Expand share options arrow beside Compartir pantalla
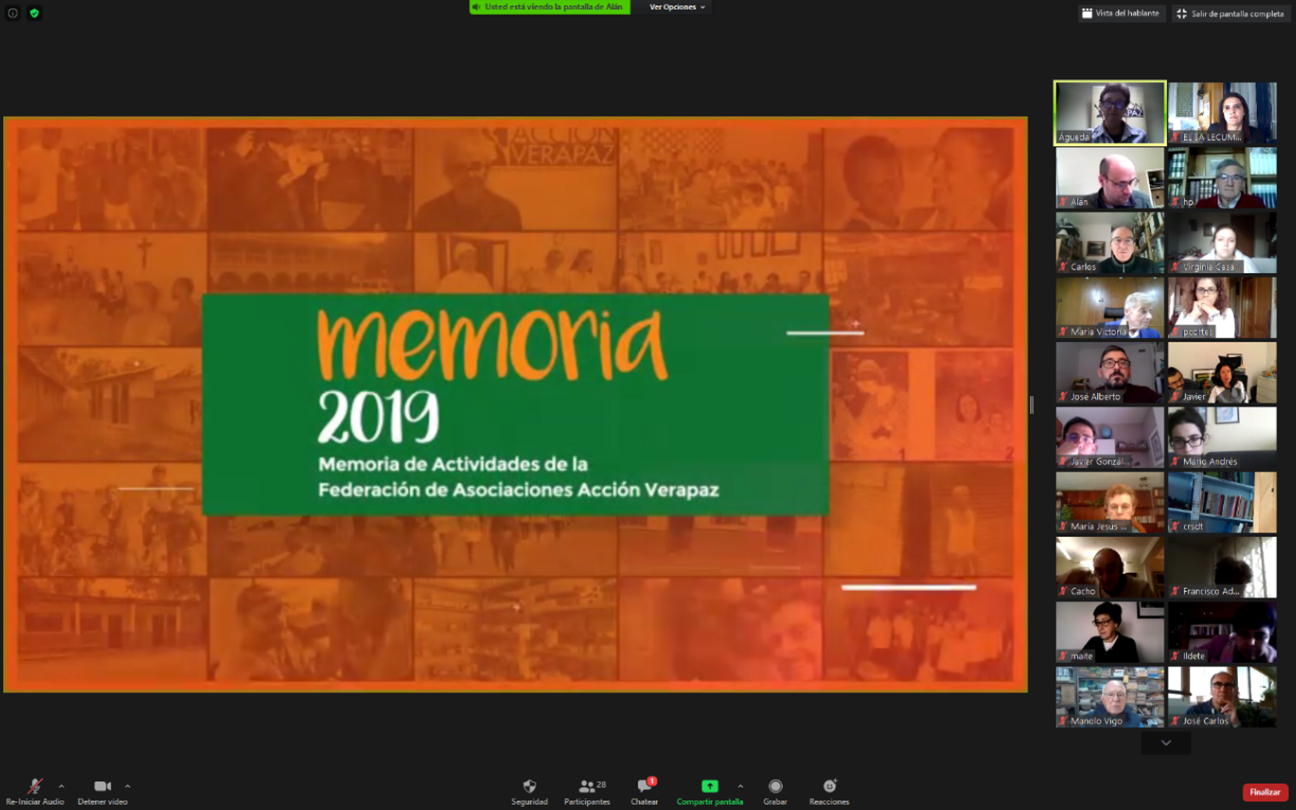 pyautogui.click(x=740, y=786)
